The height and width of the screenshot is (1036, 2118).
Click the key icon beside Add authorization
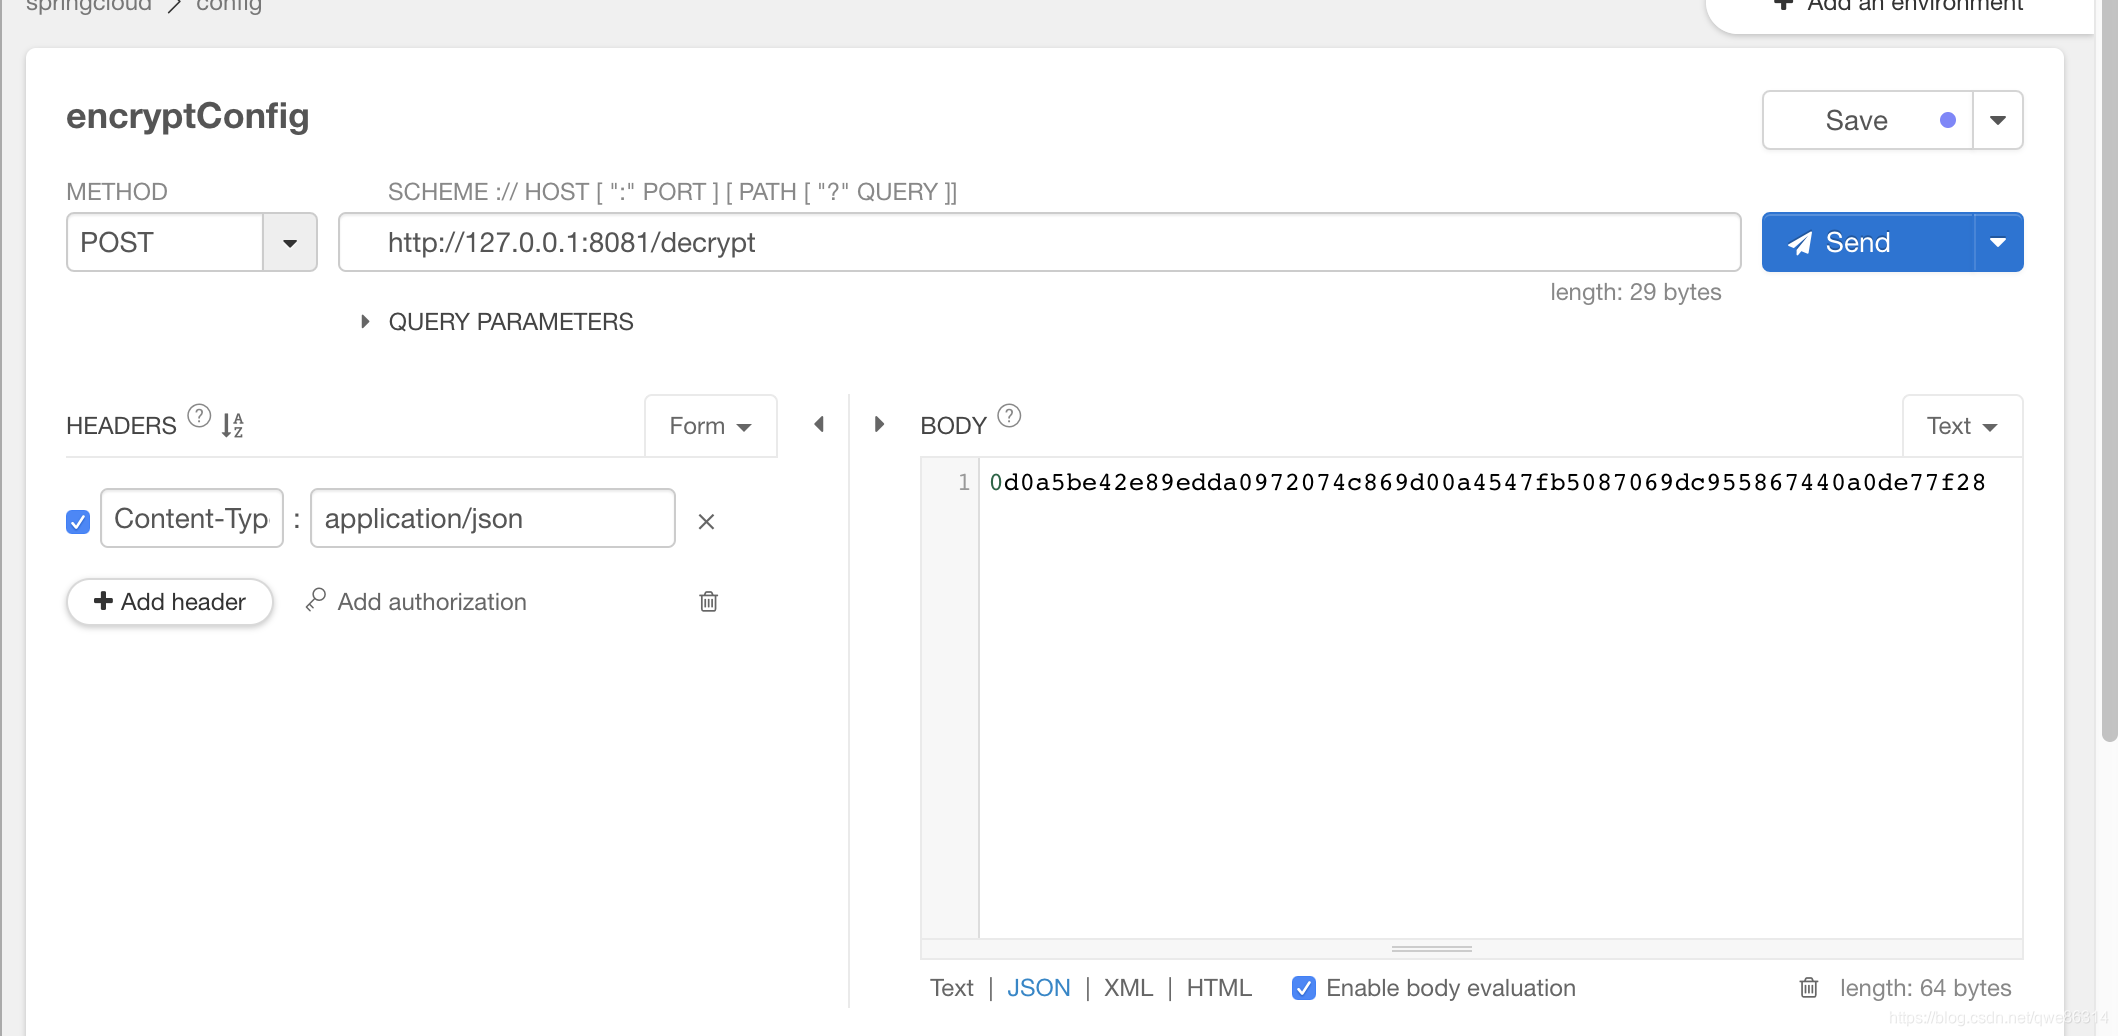316,600
